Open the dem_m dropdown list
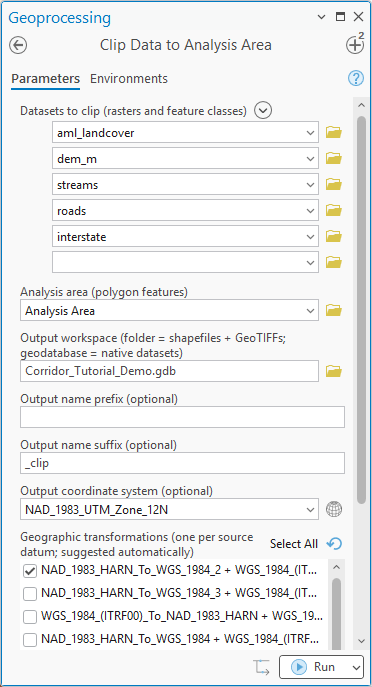This screenshot has width=372, height=687. pos(311,159)
